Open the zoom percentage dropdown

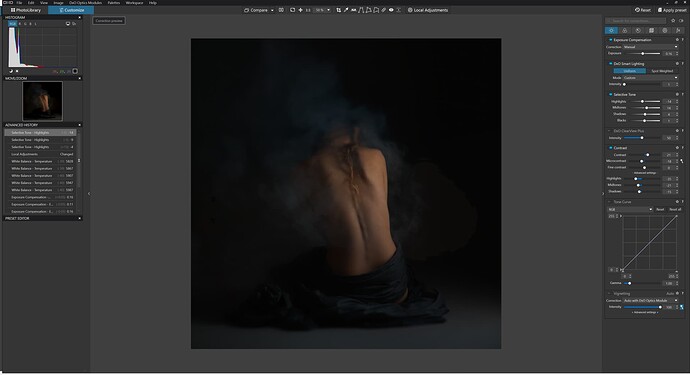pyautogui.click(x=328, y=10)
